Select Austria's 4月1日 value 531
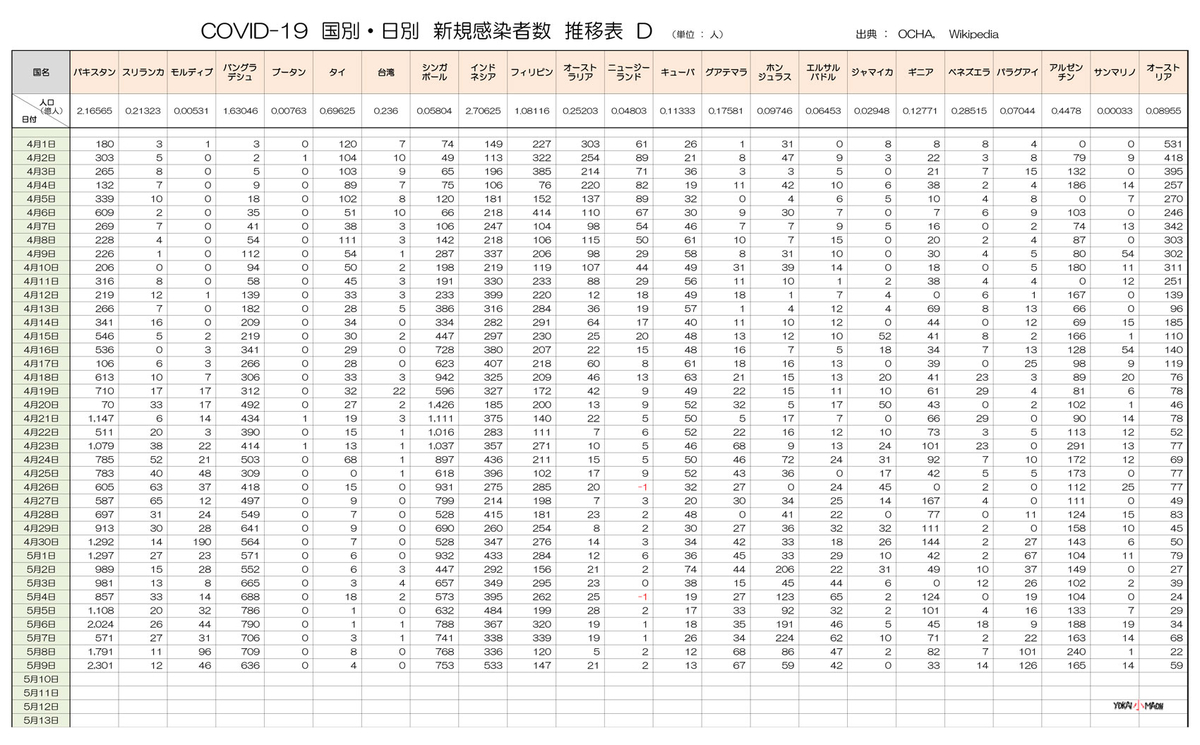This screenshot has height=745, width=1200. pyautogui.click(x=1173, y=144)
